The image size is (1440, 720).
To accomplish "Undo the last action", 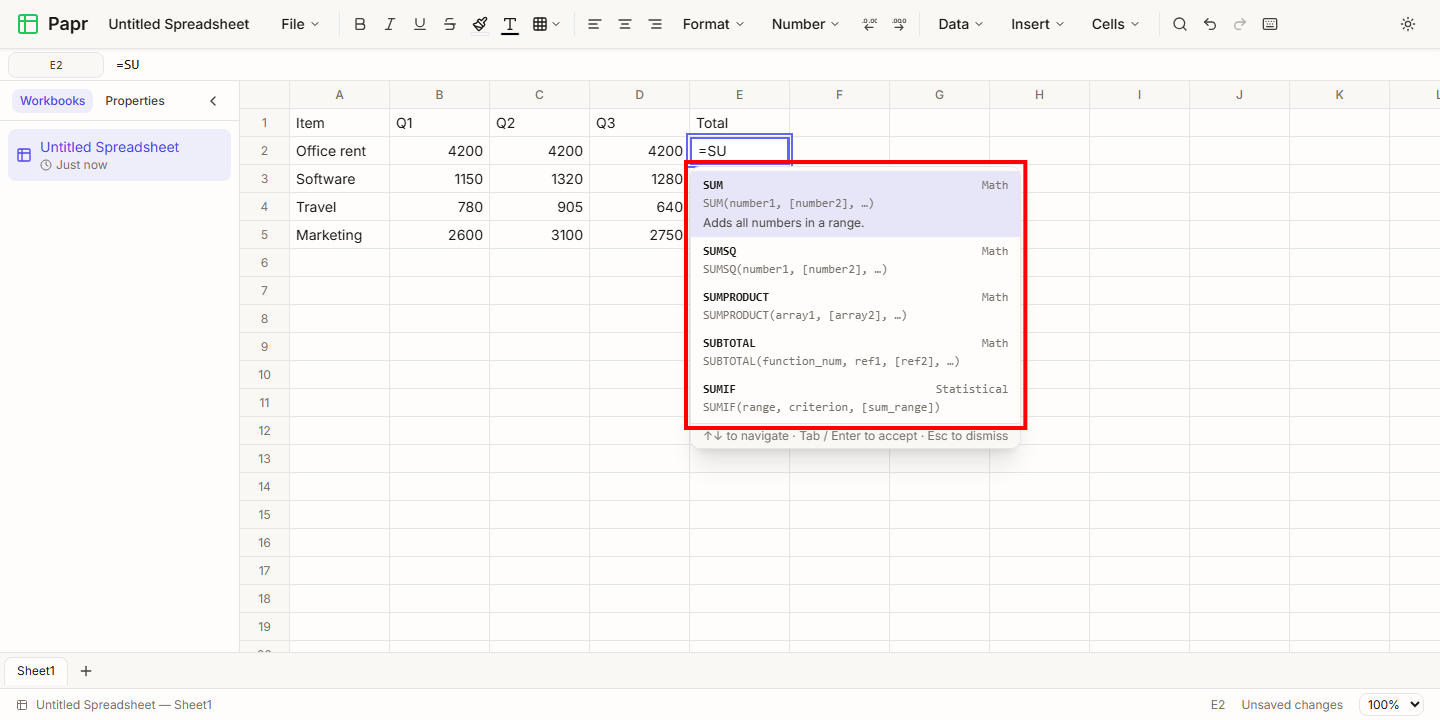I will [x=1210, y=24].
